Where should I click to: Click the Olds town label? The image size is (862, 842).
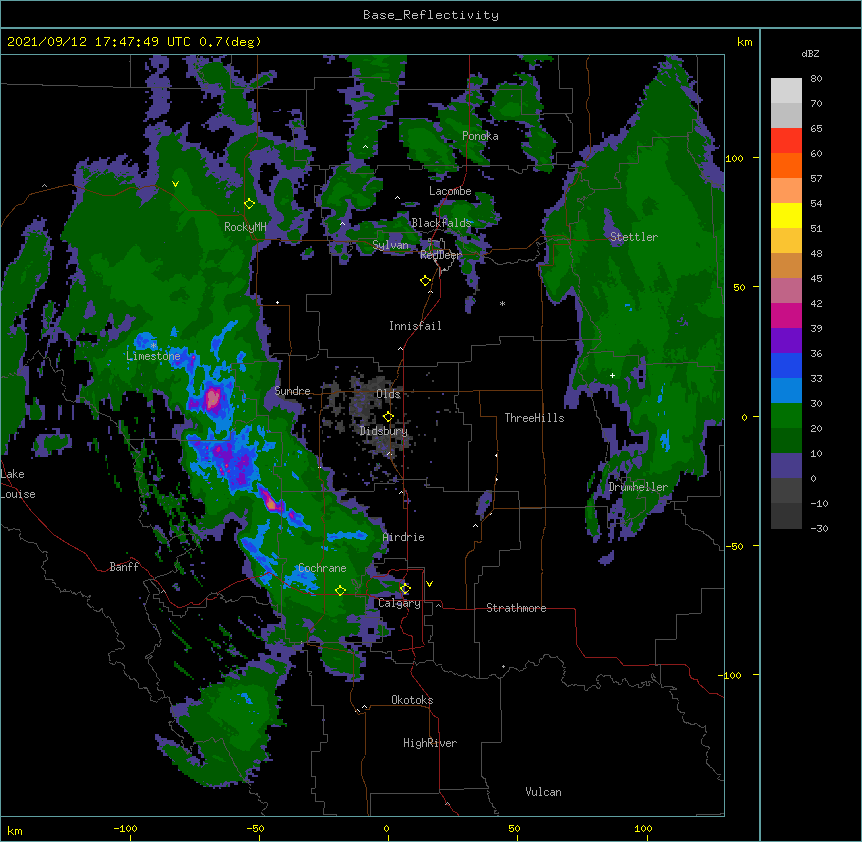point(388,394)
